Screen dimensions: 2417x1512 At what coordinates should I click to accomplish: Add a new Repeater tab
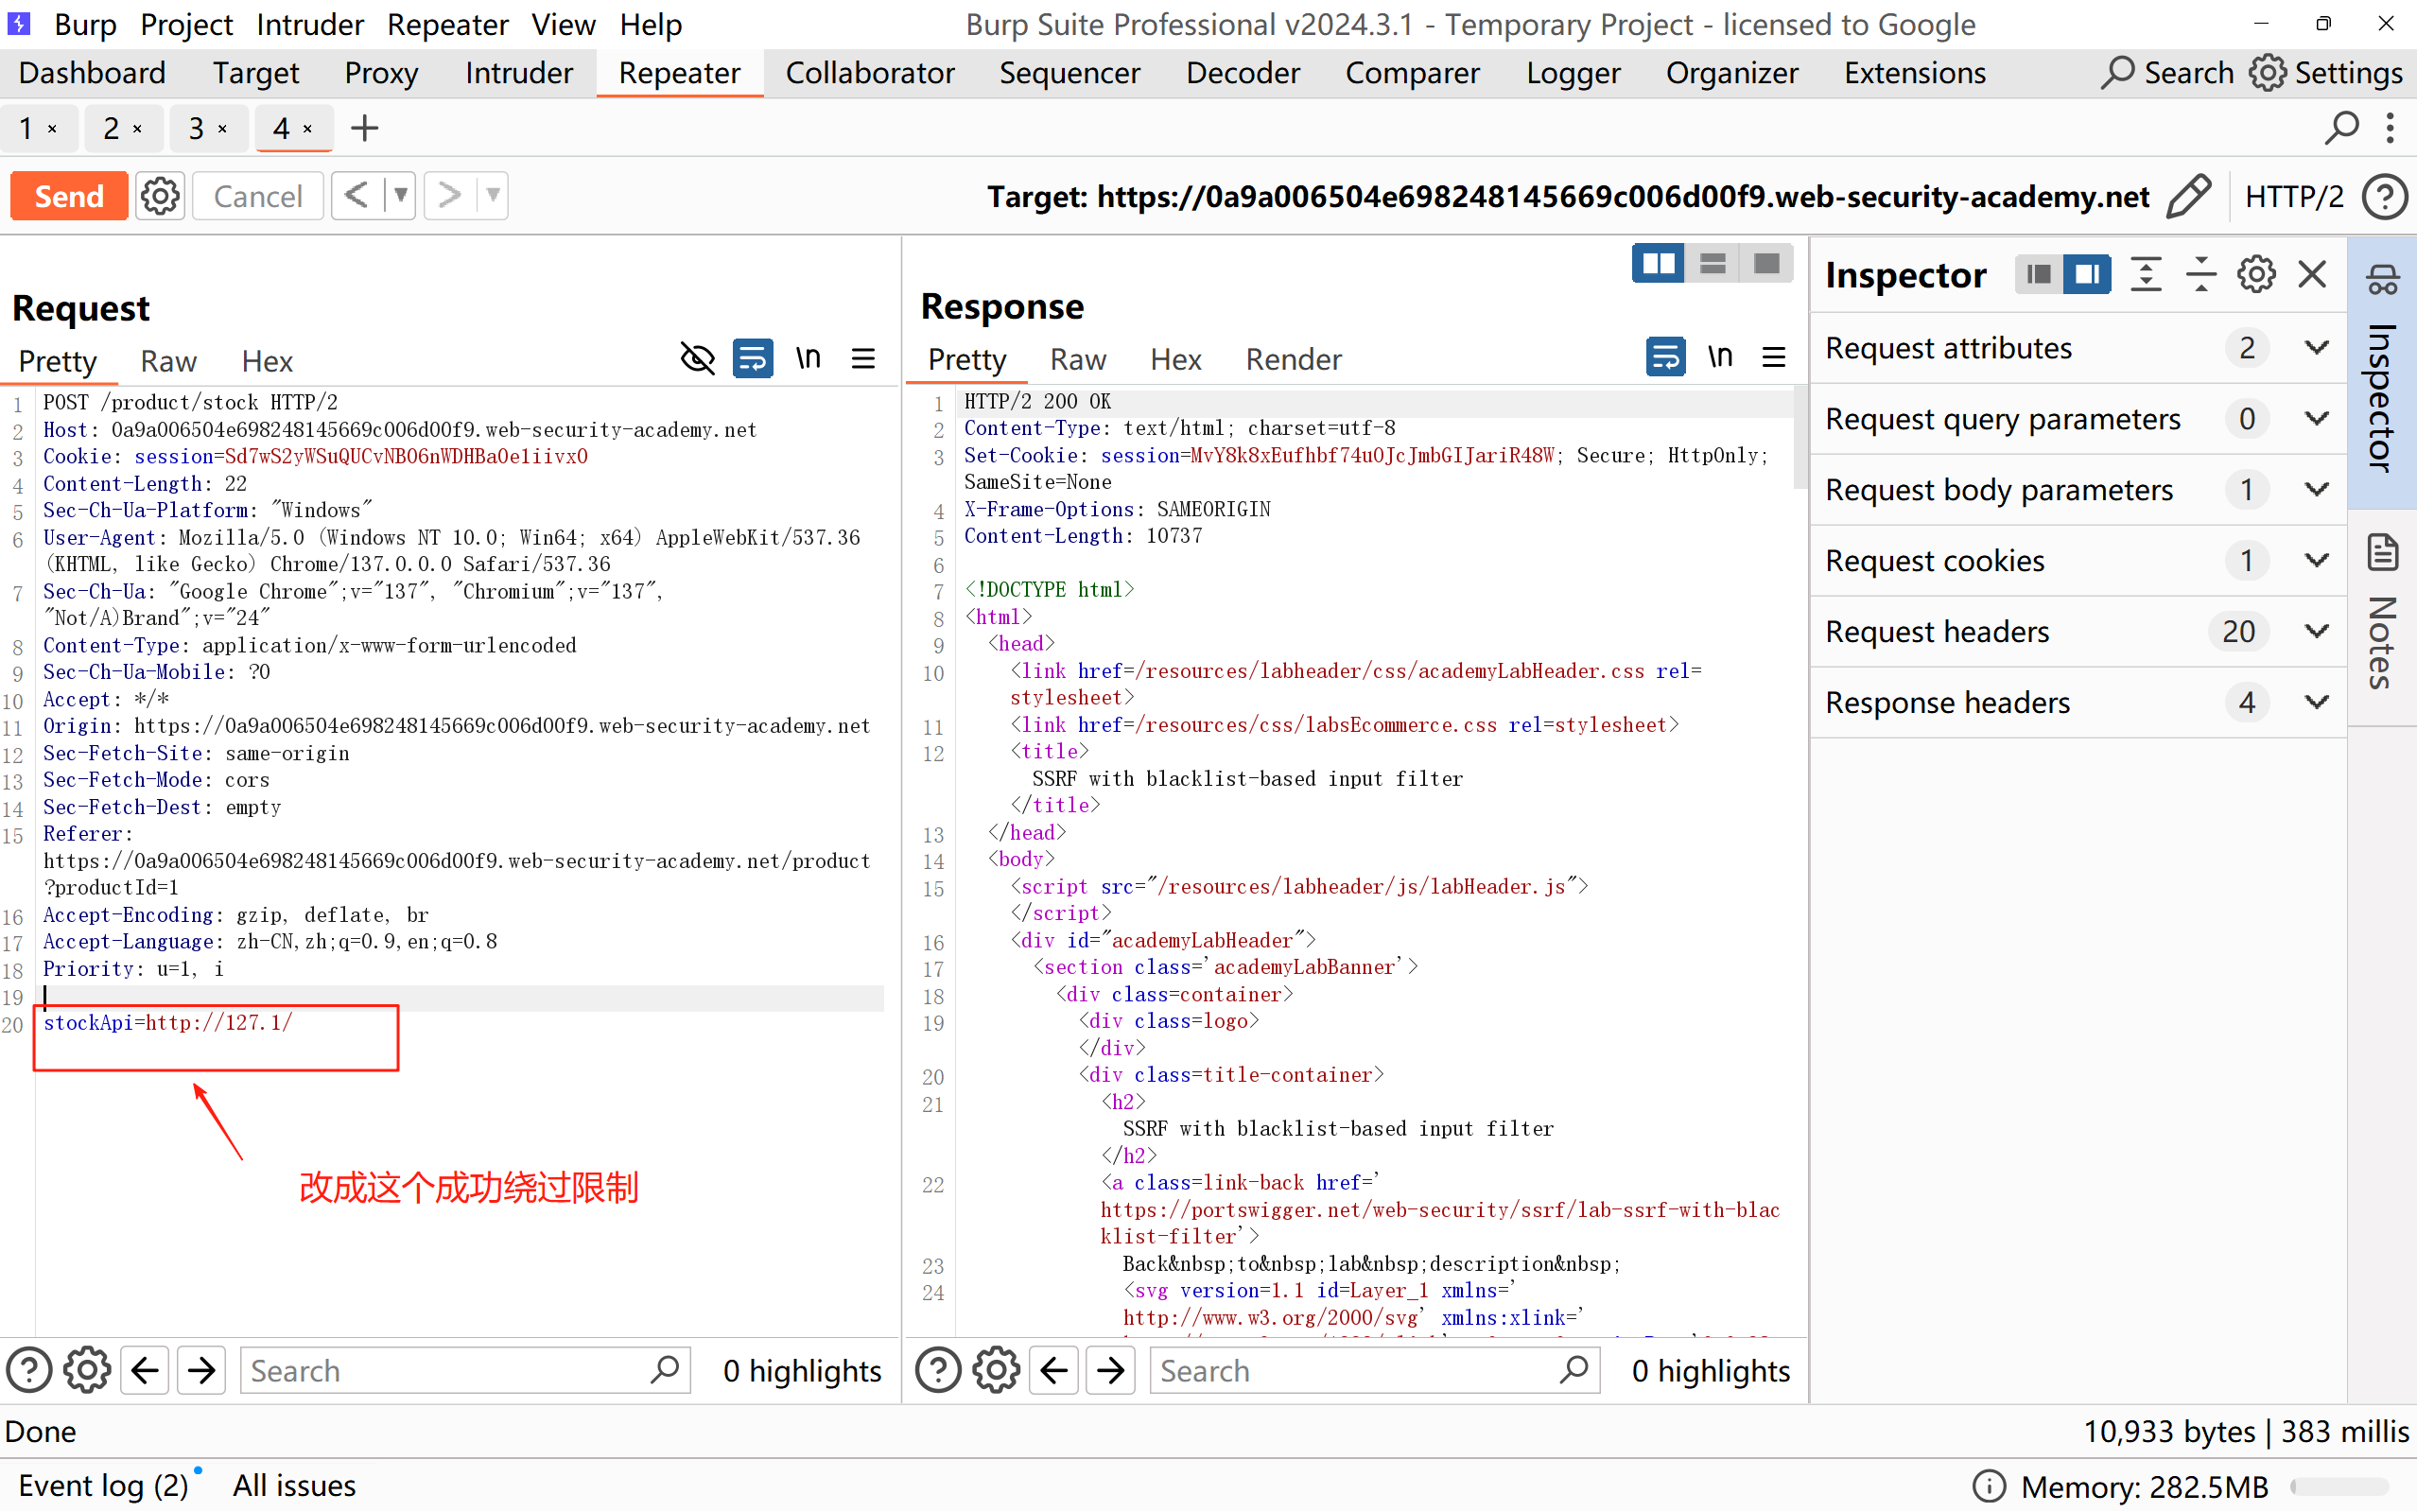(x=365, y=128)
